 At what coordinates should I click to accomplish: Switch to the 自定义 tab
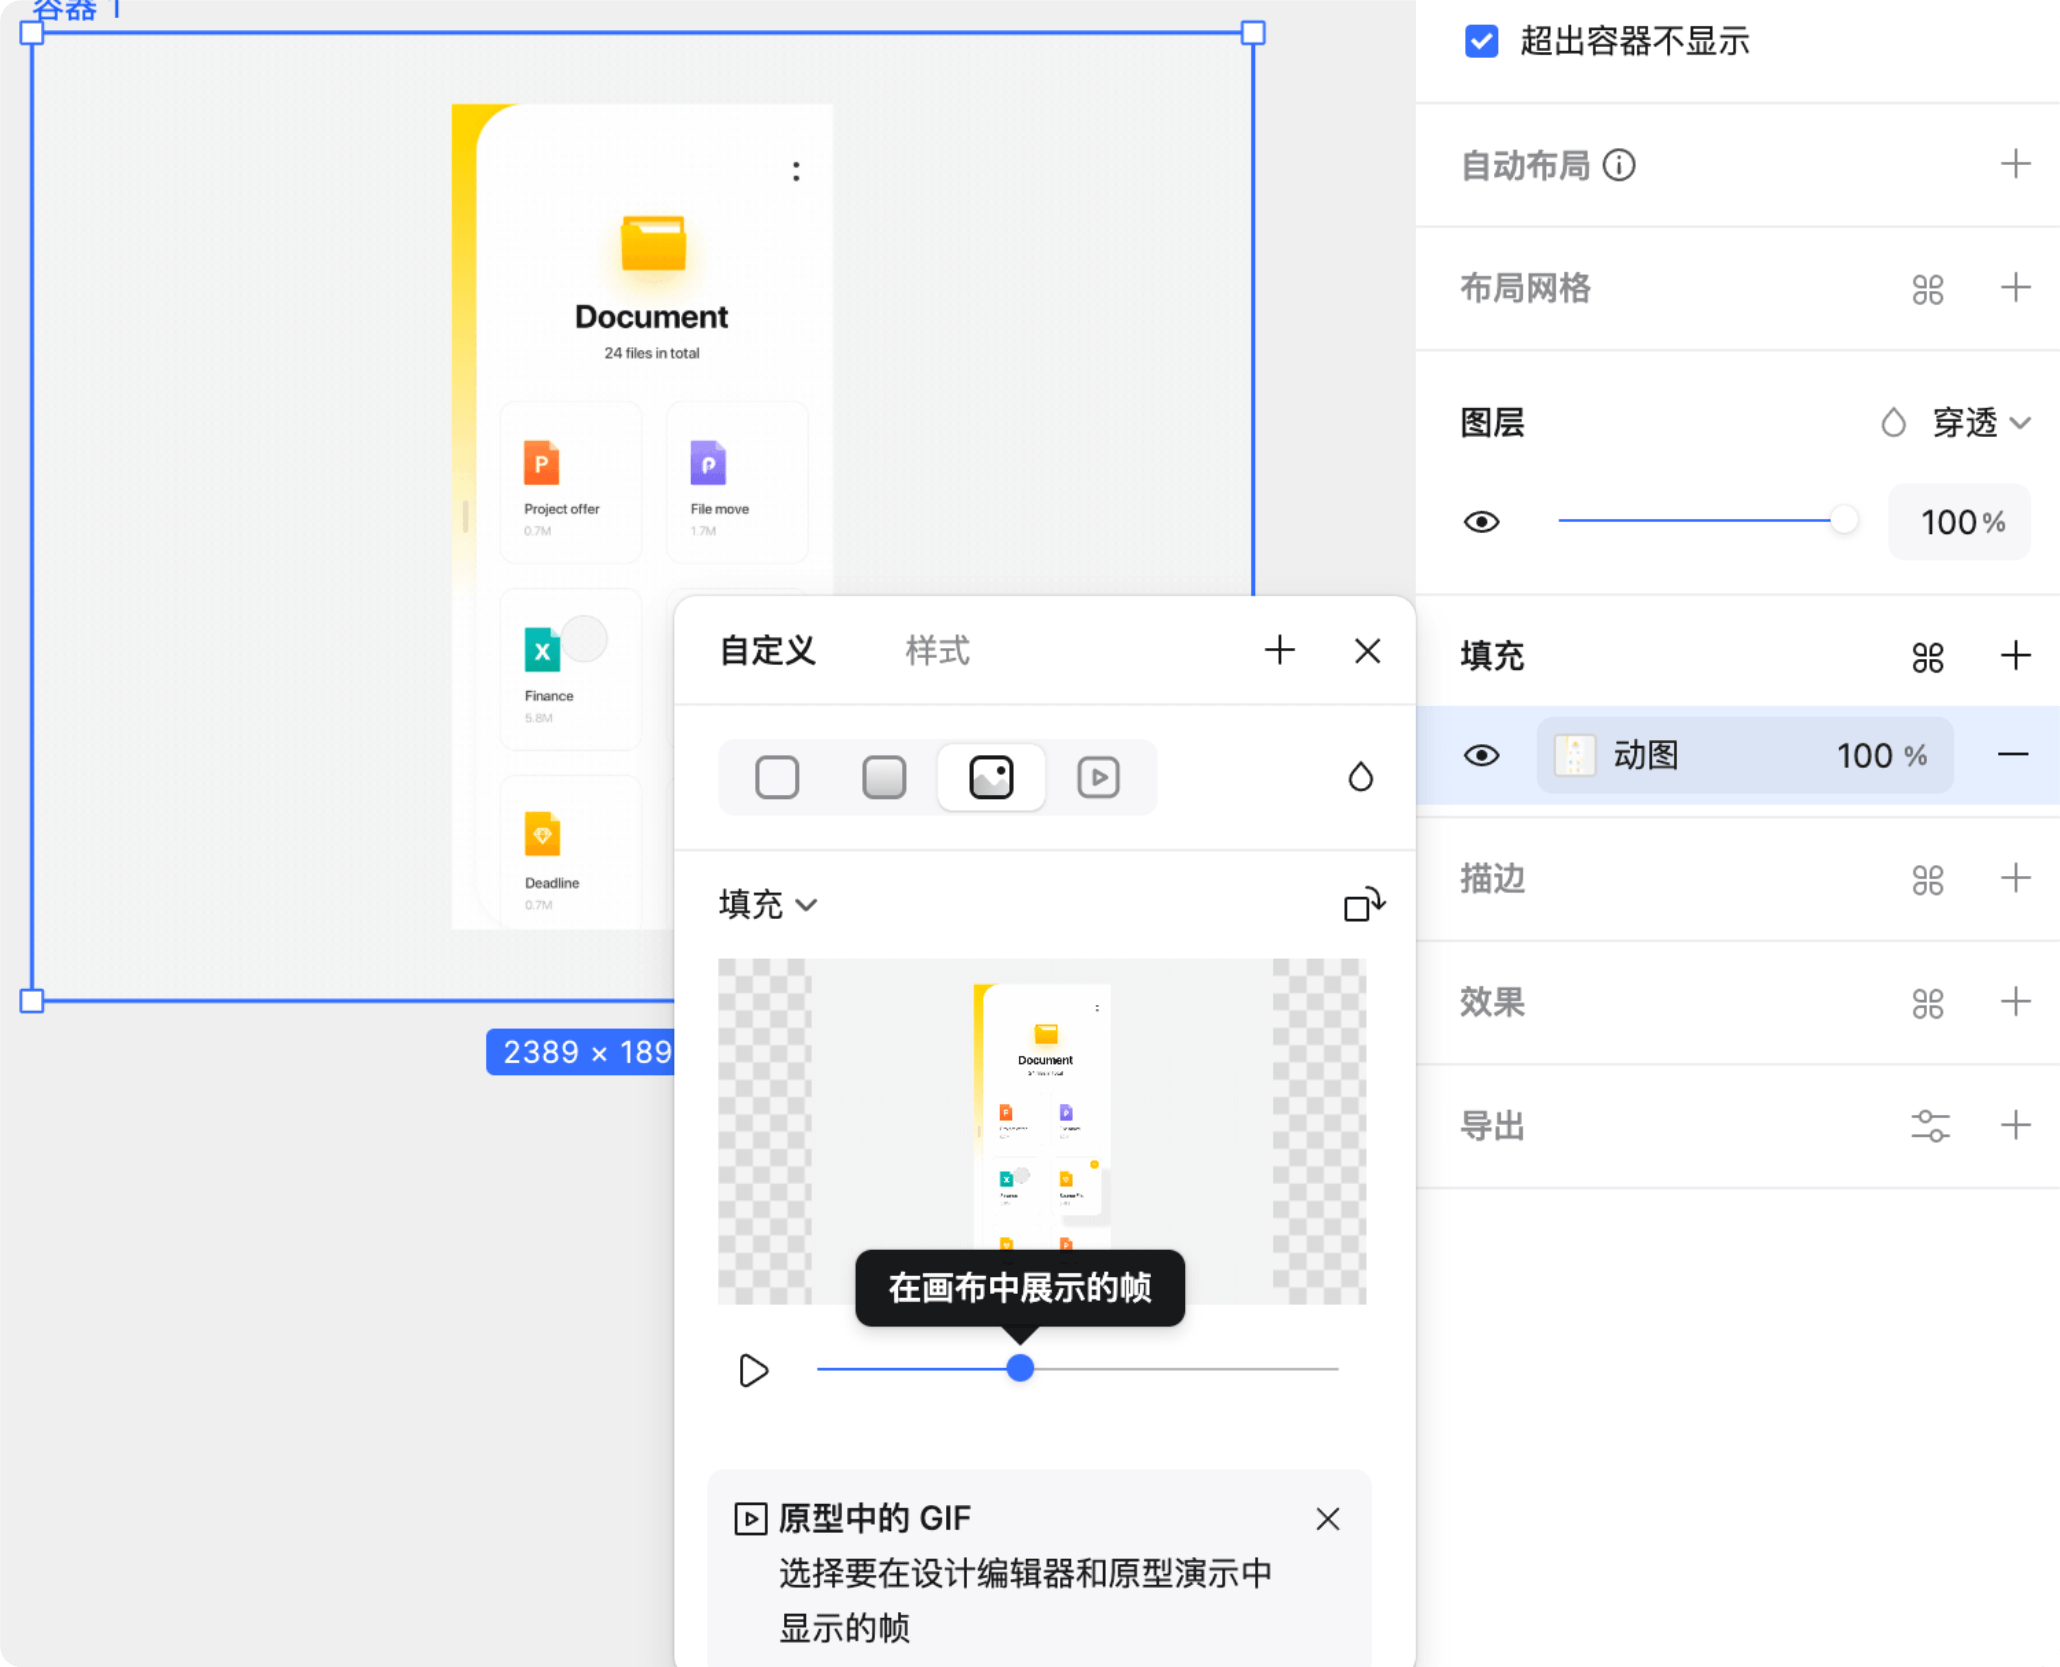[x=766, y=650]
